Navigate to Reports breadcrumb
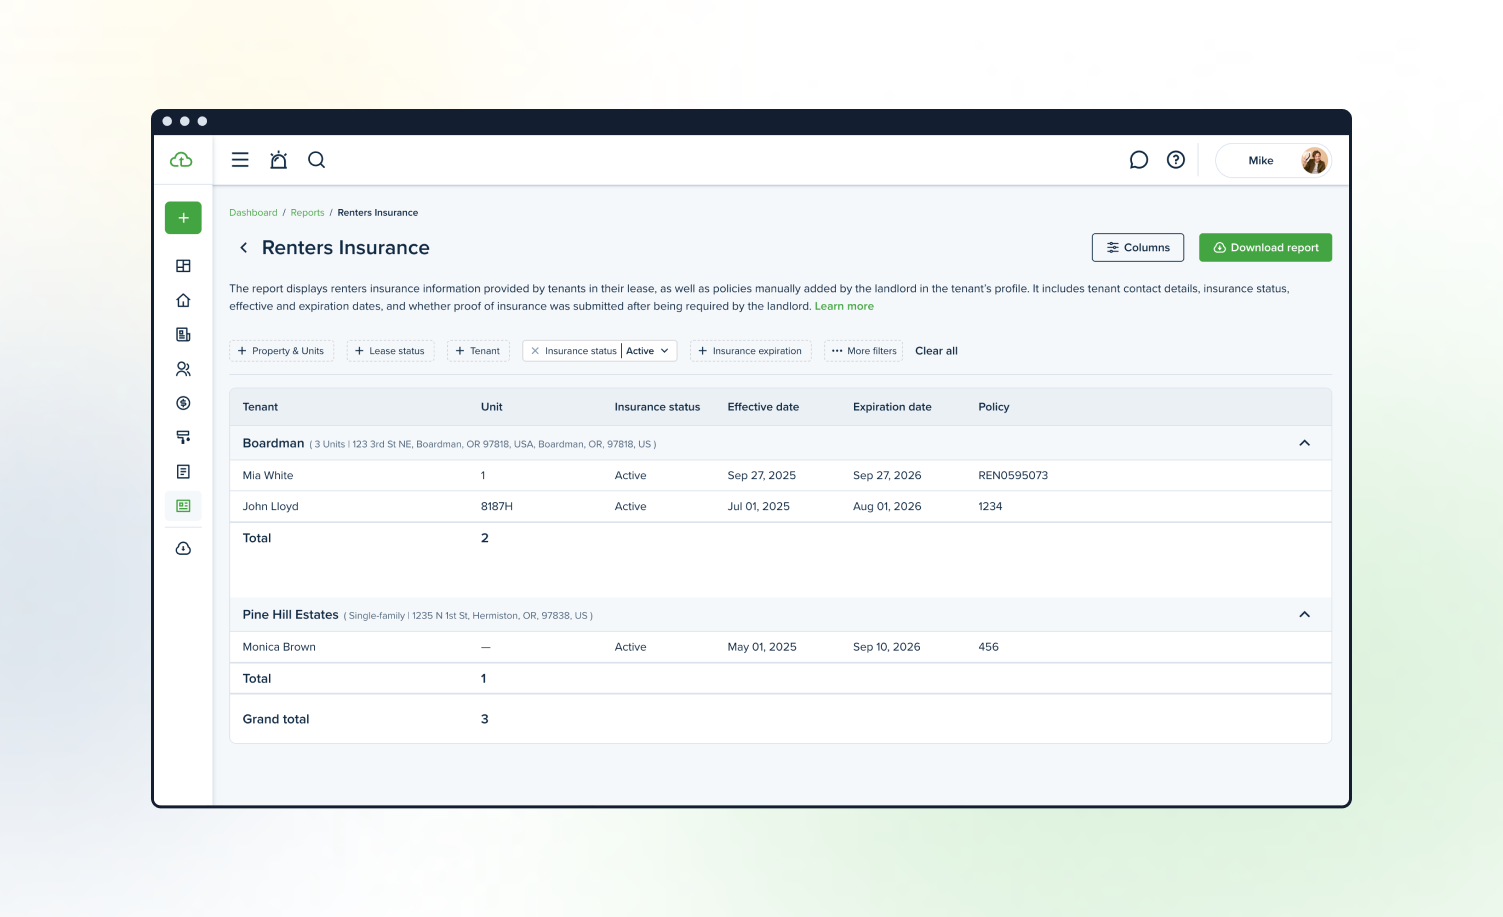 pyautogui.click(x=307, y=213)
